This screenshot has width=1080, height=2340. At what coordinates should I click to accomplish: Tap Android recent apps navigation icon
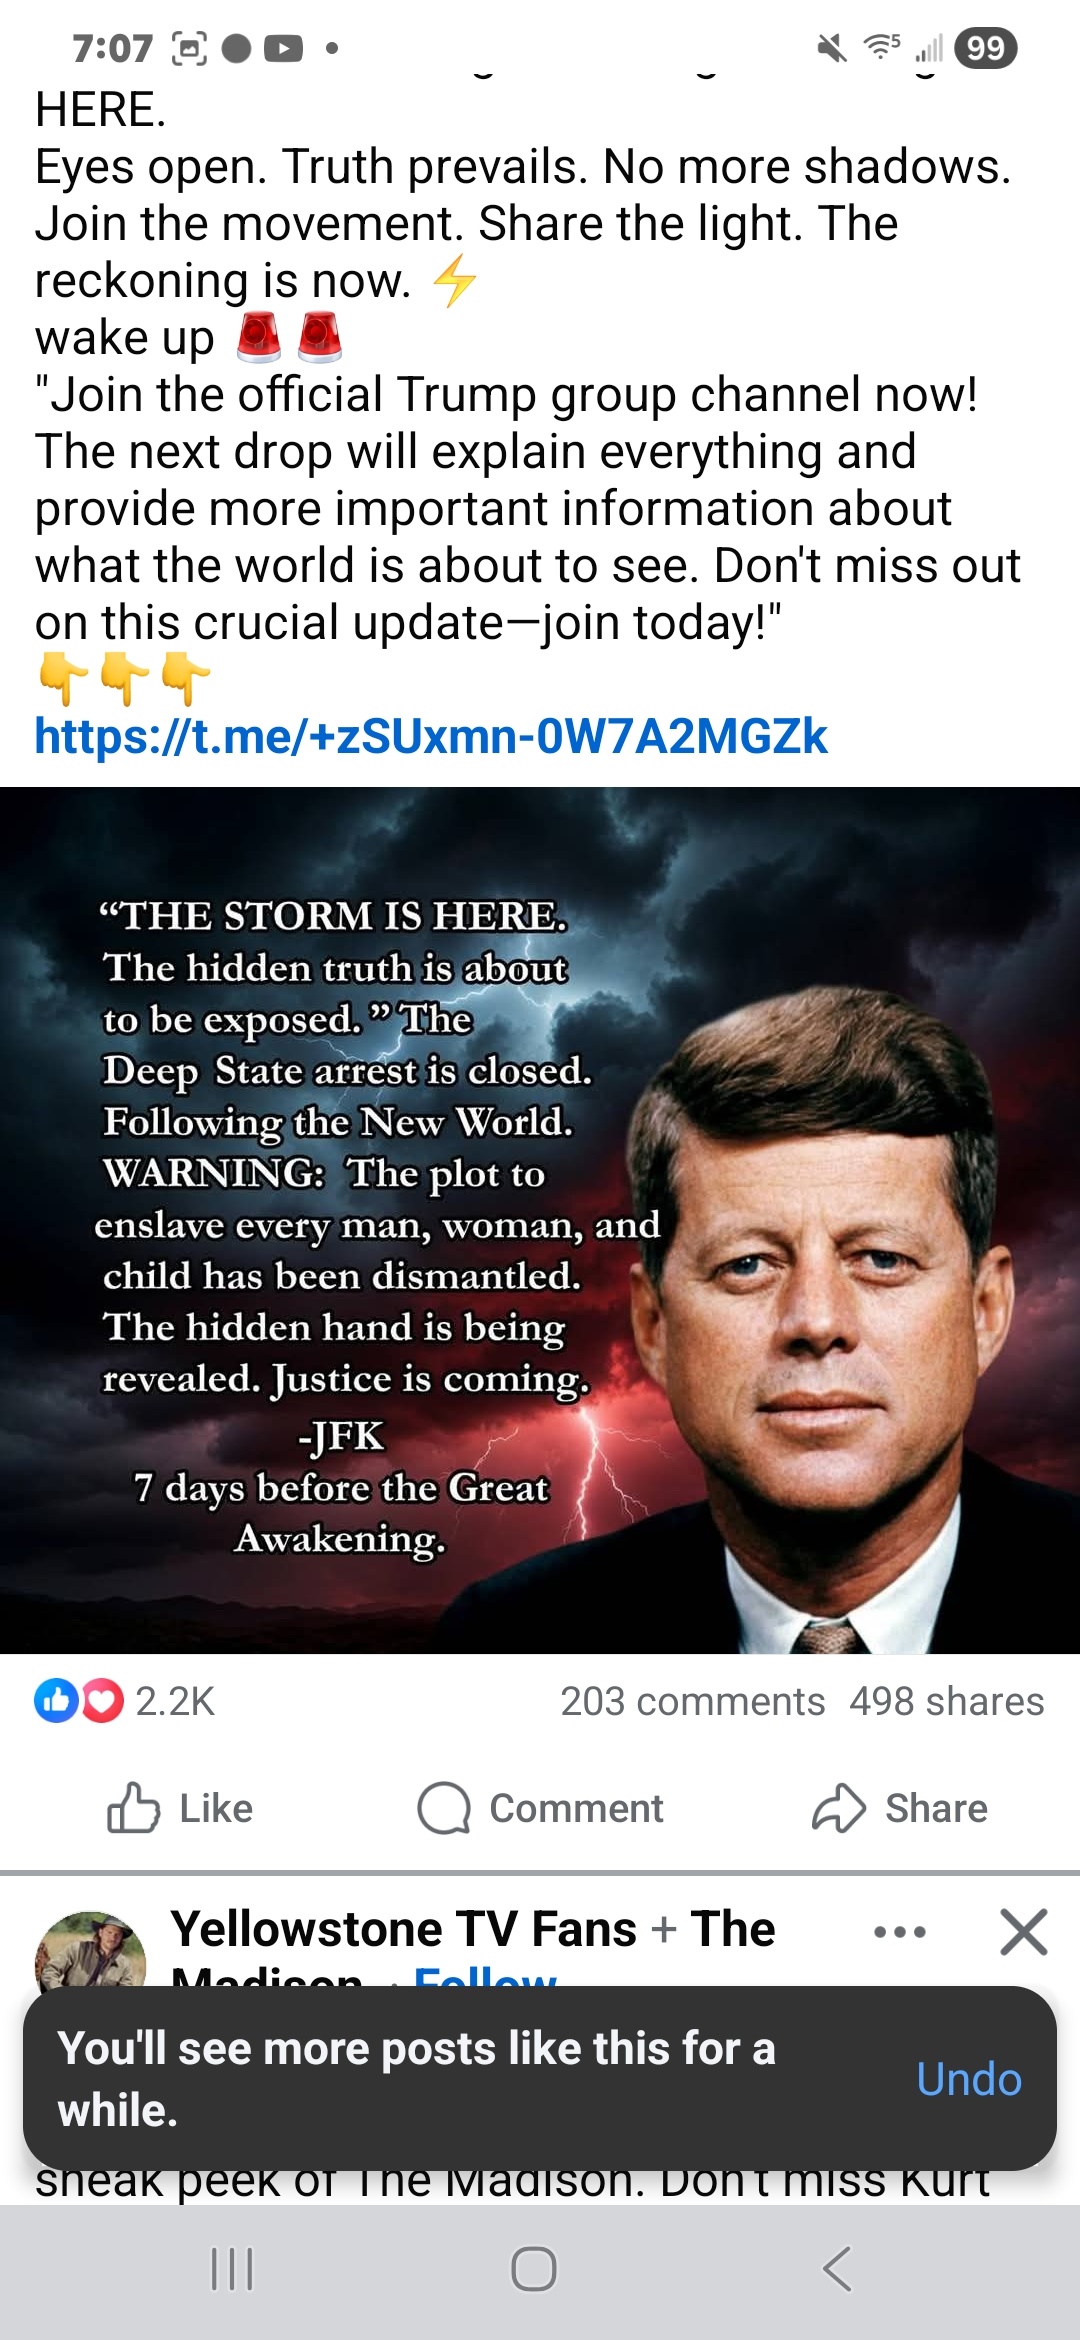232,2268
